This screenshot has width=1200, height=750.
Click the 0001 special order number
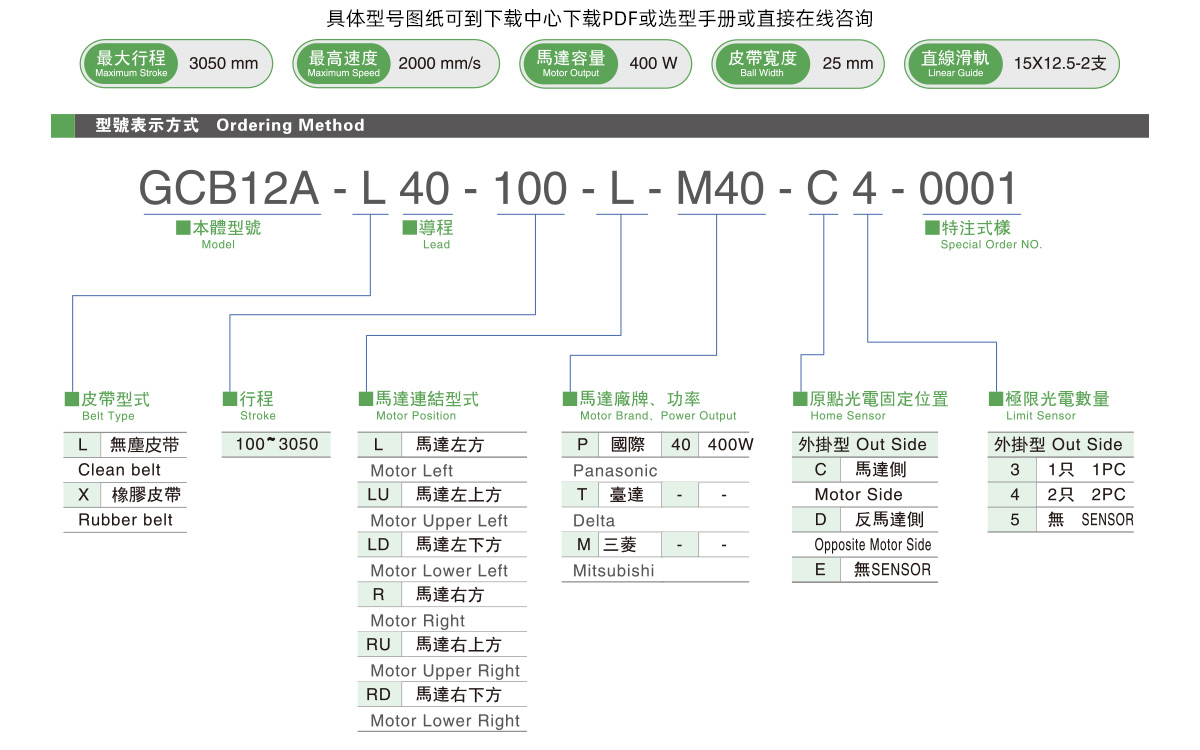(968, 188)
